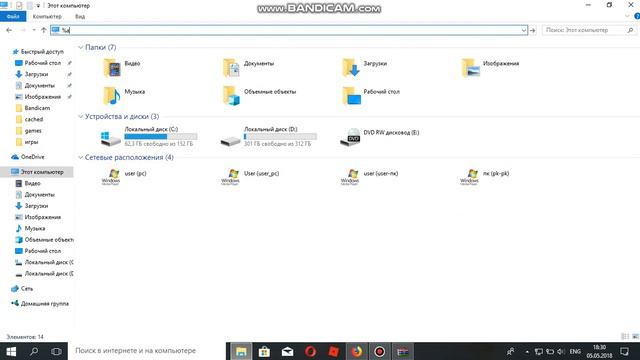This screenshot has height=360, width=640.
Task: Select Музыка under Этот компьютер in sidebar
Action: 30,229
